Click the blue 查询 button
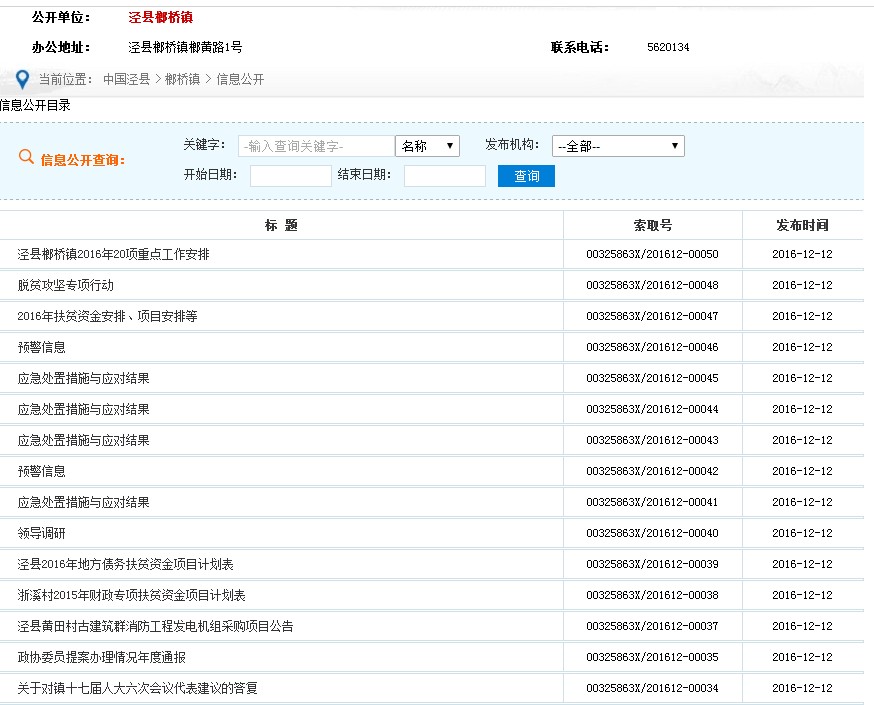 tap(526, 176)
